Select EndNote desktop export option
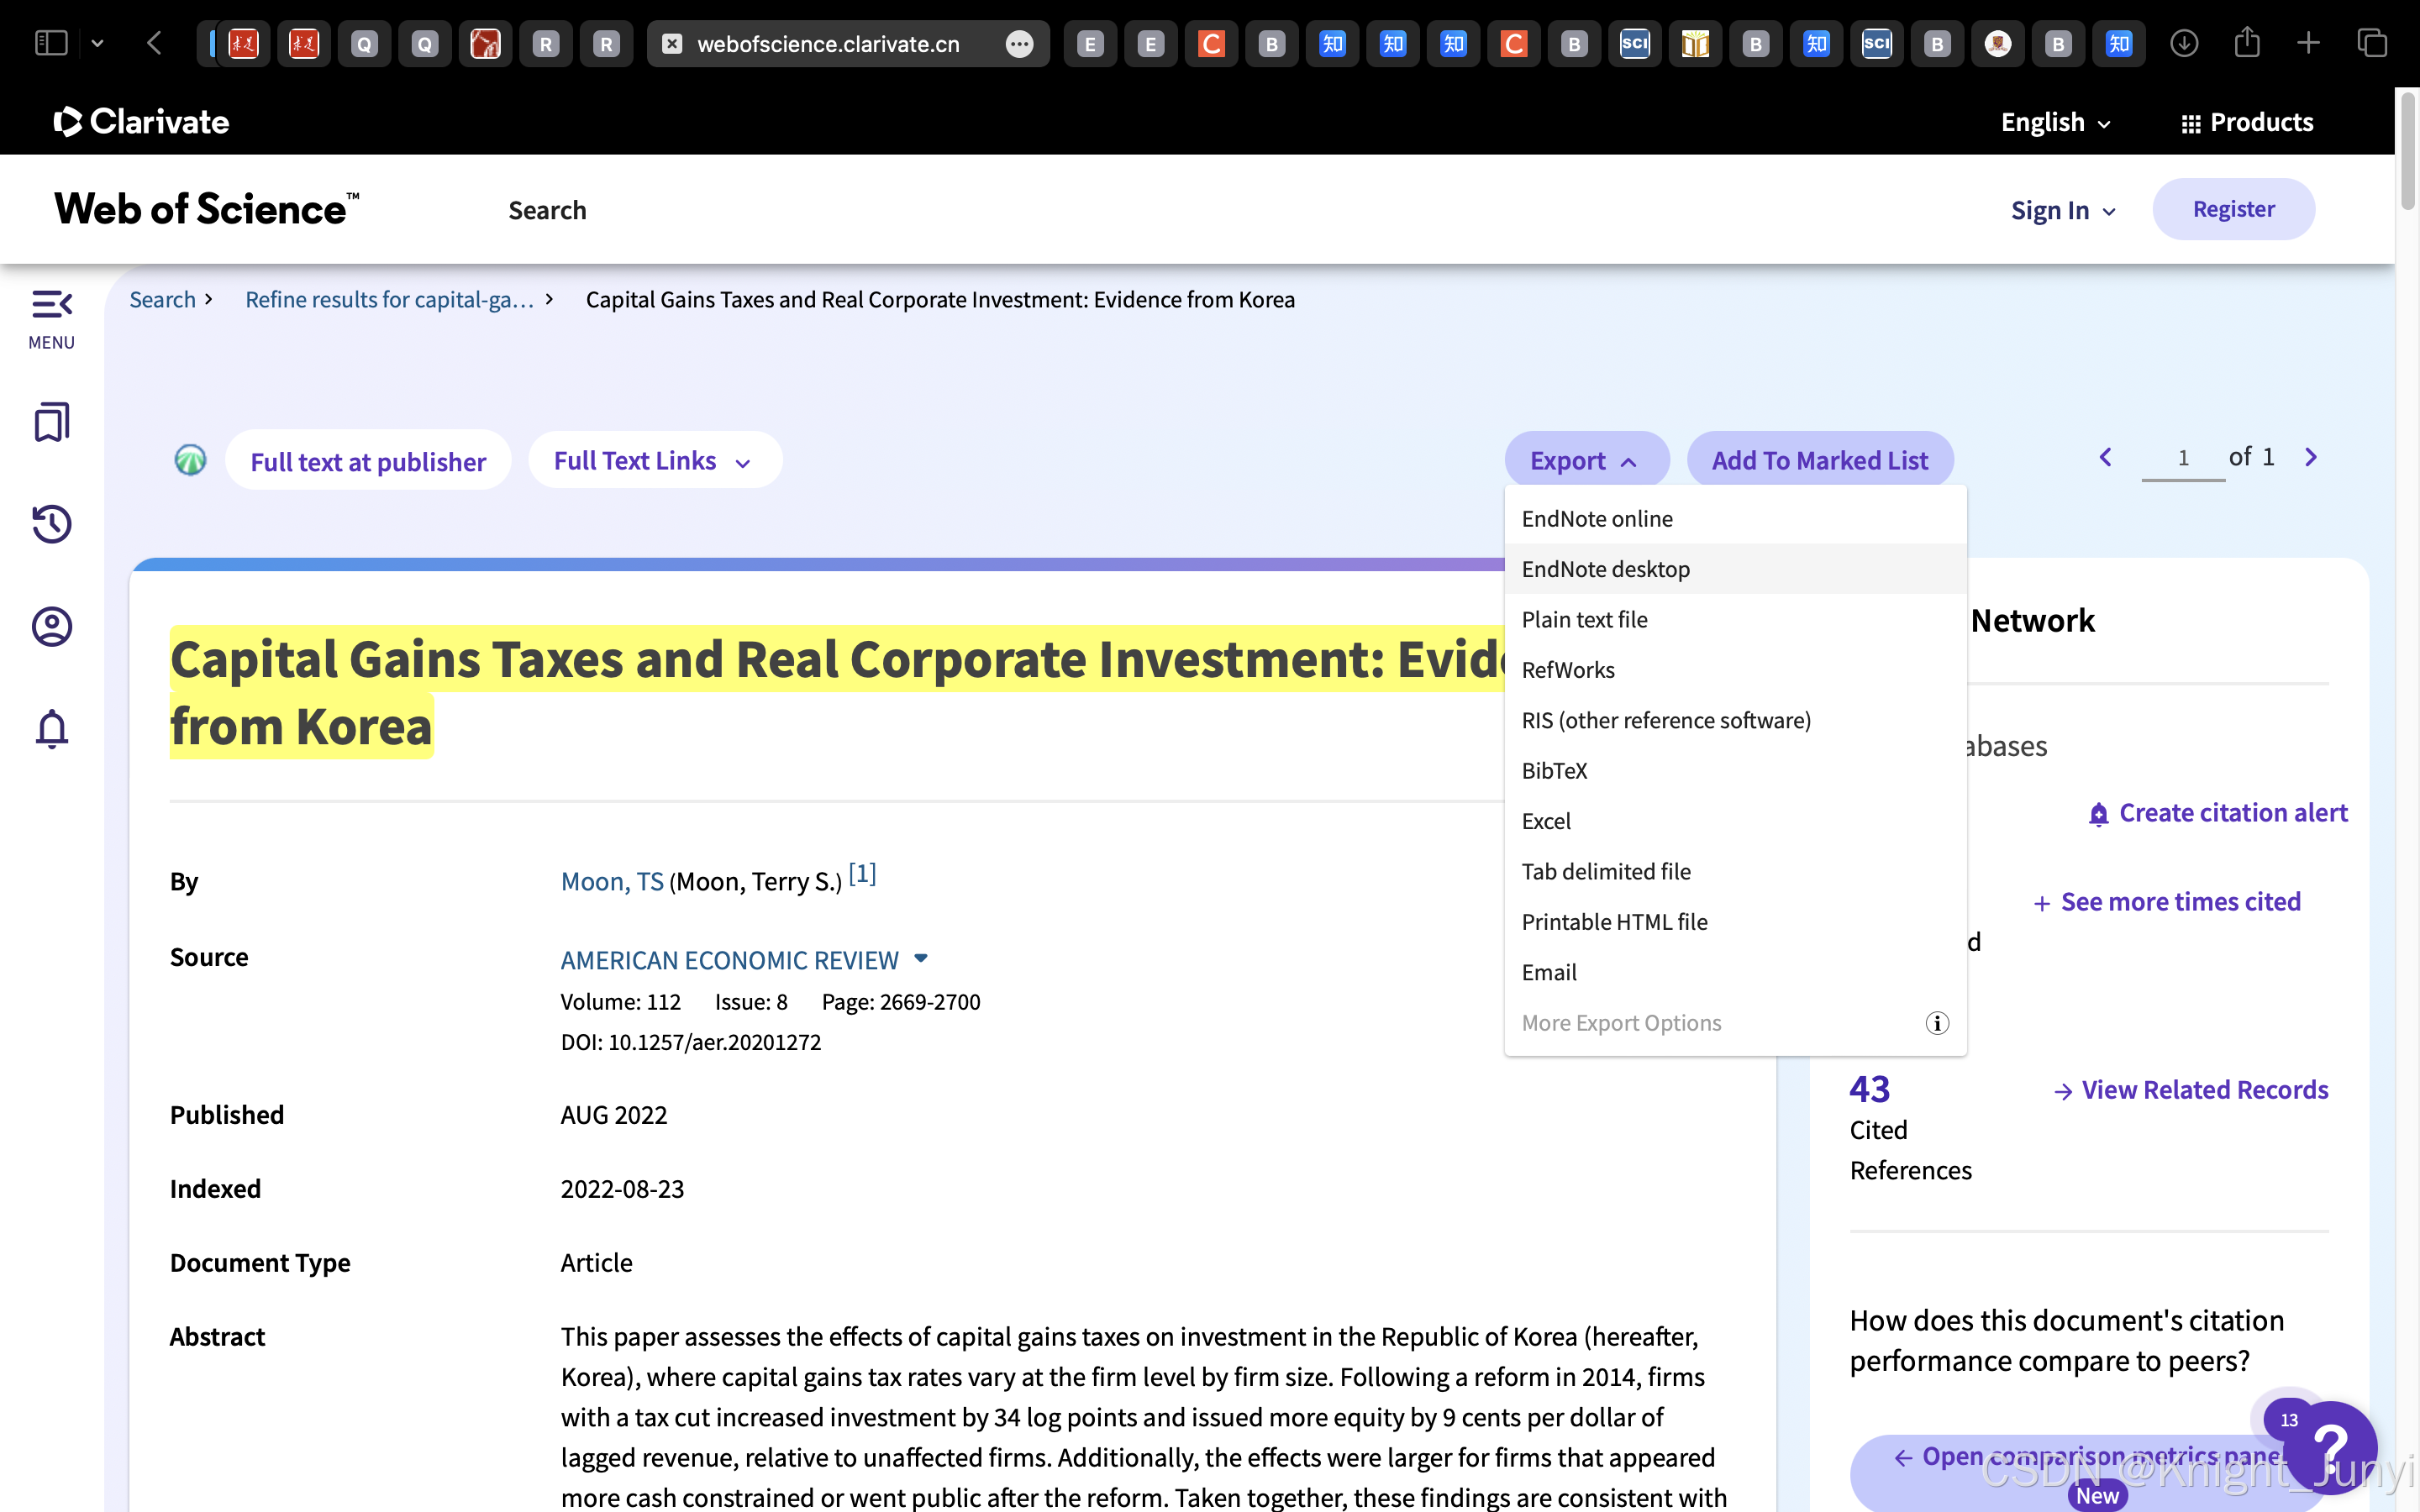The width and height of the screenshot is (2420, 1512). pos(1605,569)
